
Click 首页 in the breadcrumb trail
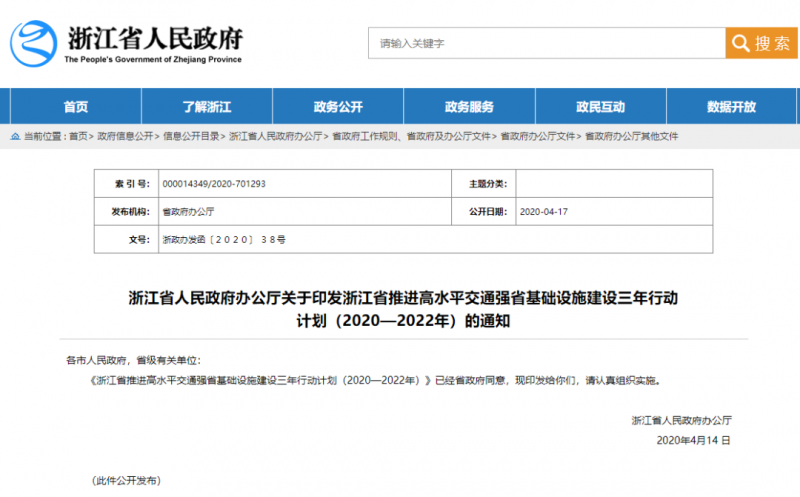pyautogui.click(x=78, y=136)
